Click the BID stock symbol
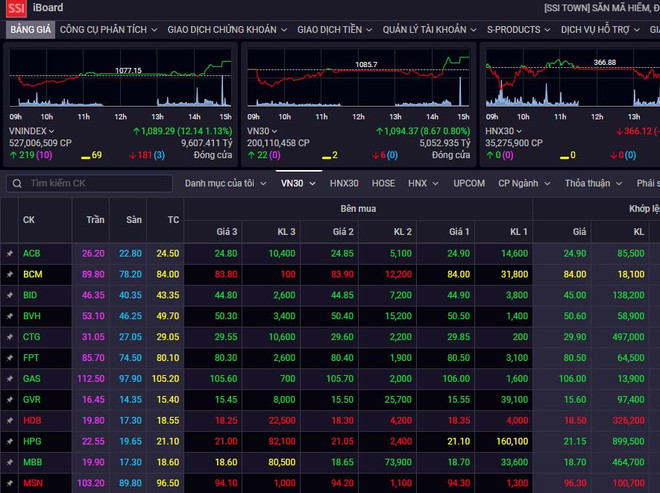 [x=30, y=296]
